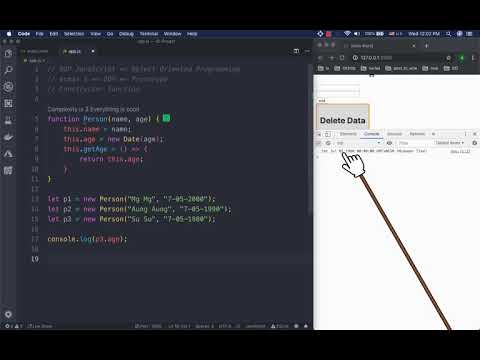Click the source file link of console log

point(460,151)
